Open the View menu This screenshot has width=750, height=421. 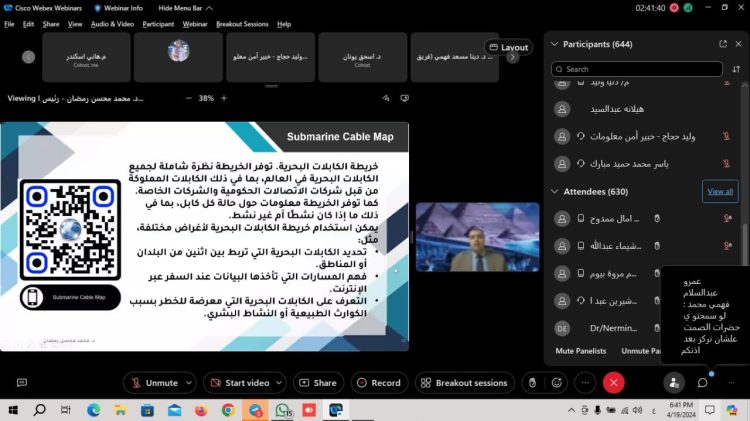pyautogui.click(x=75, y=24)
